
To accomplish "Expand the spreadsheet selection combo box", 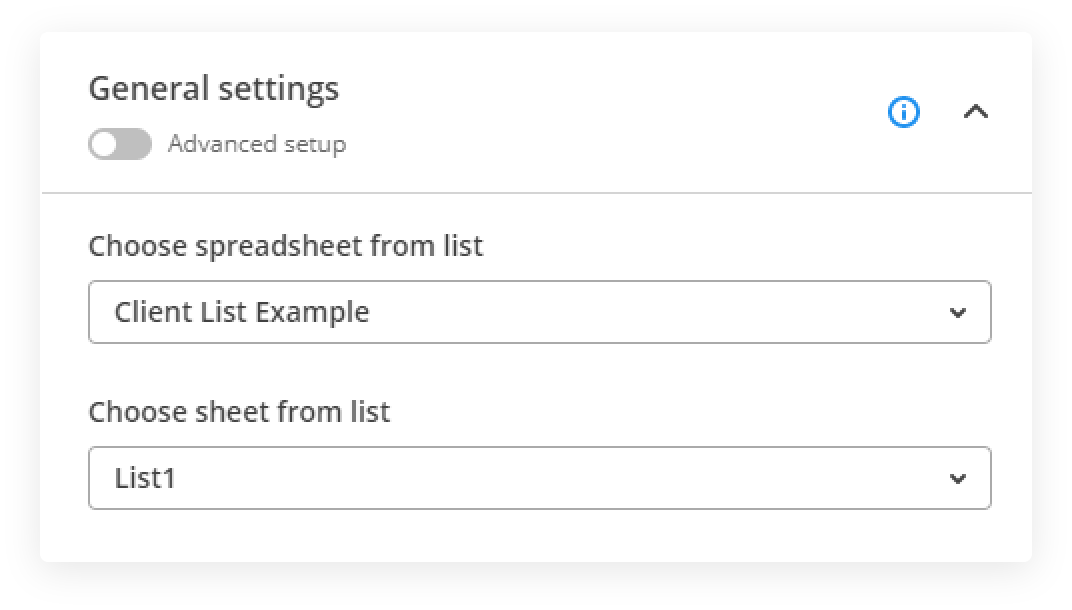I will 539,312.
